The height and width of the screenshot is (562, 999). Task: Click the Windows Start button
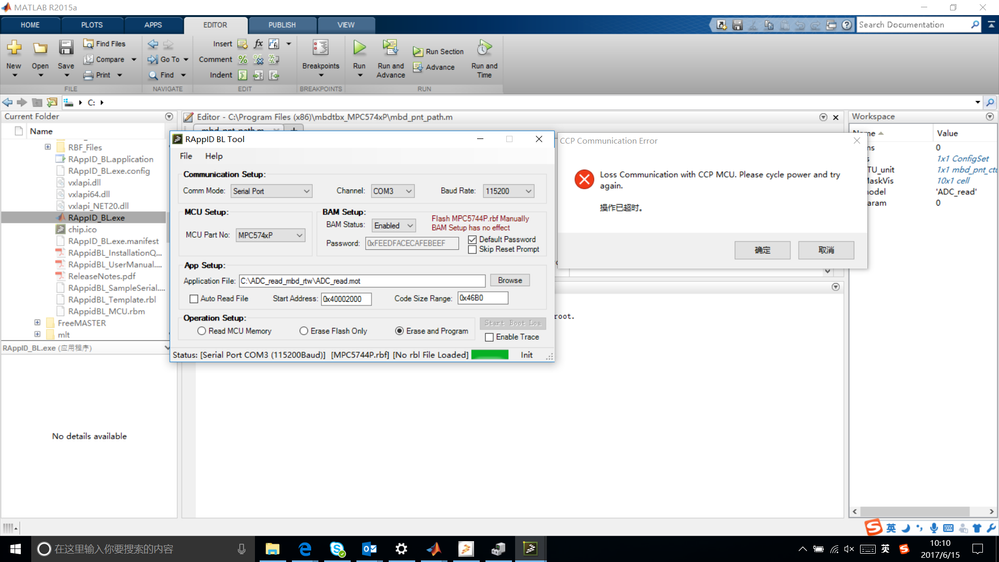[15, 549]
